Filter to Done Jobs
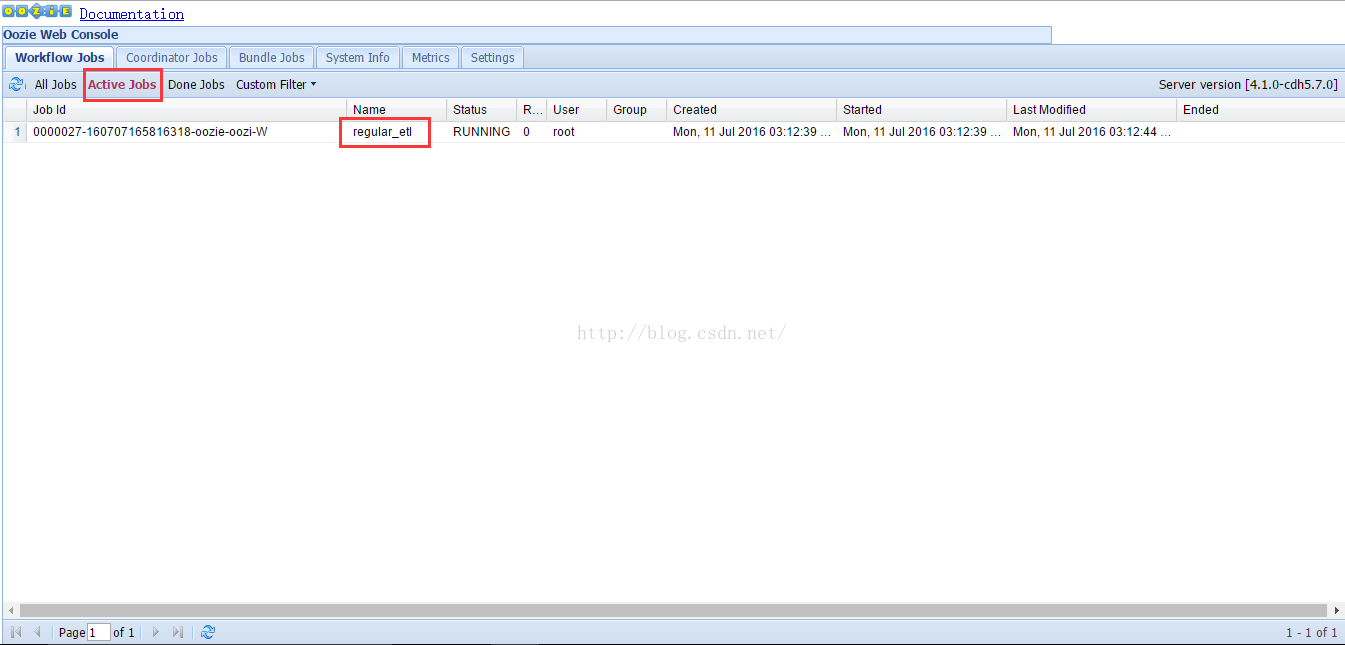 (x=196, y=85)
